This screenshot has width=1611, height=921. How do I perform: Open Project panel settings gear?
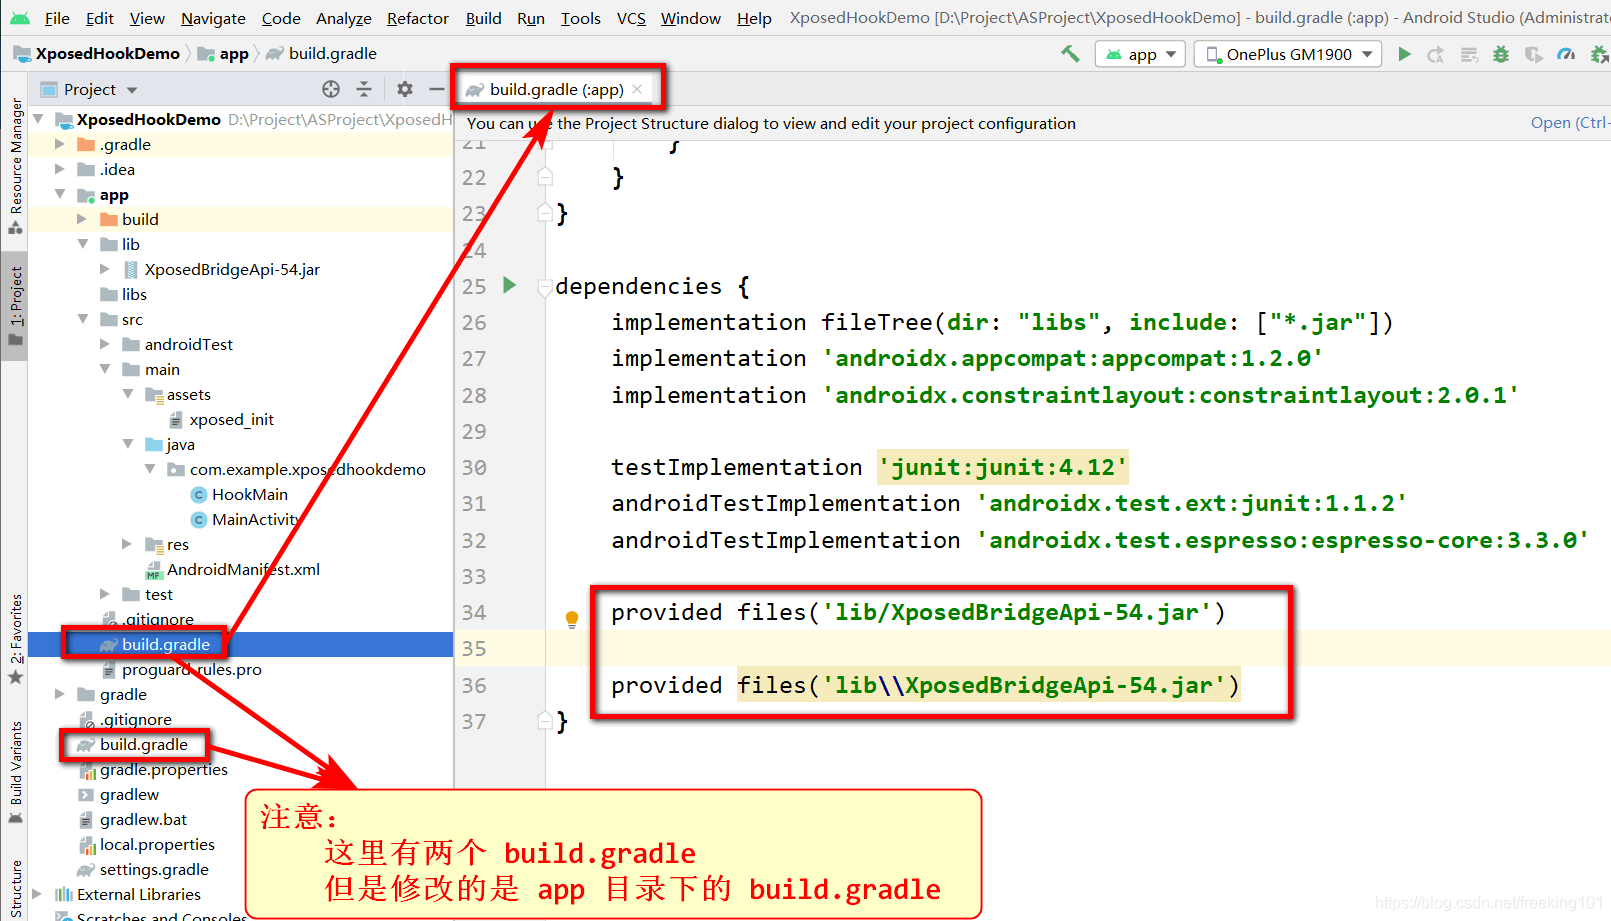[404, 89]
